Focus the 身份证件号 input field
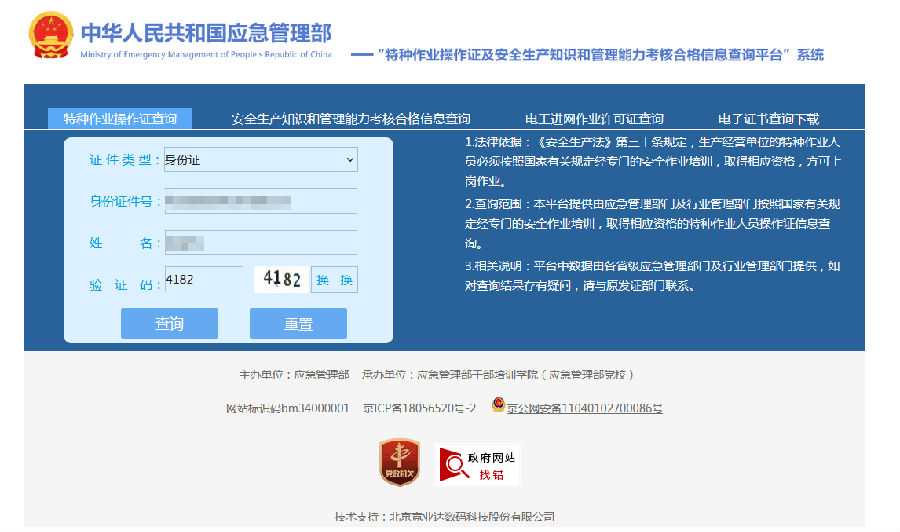The width and height of the screenshot is (900, 532). [x=260, y=201]
